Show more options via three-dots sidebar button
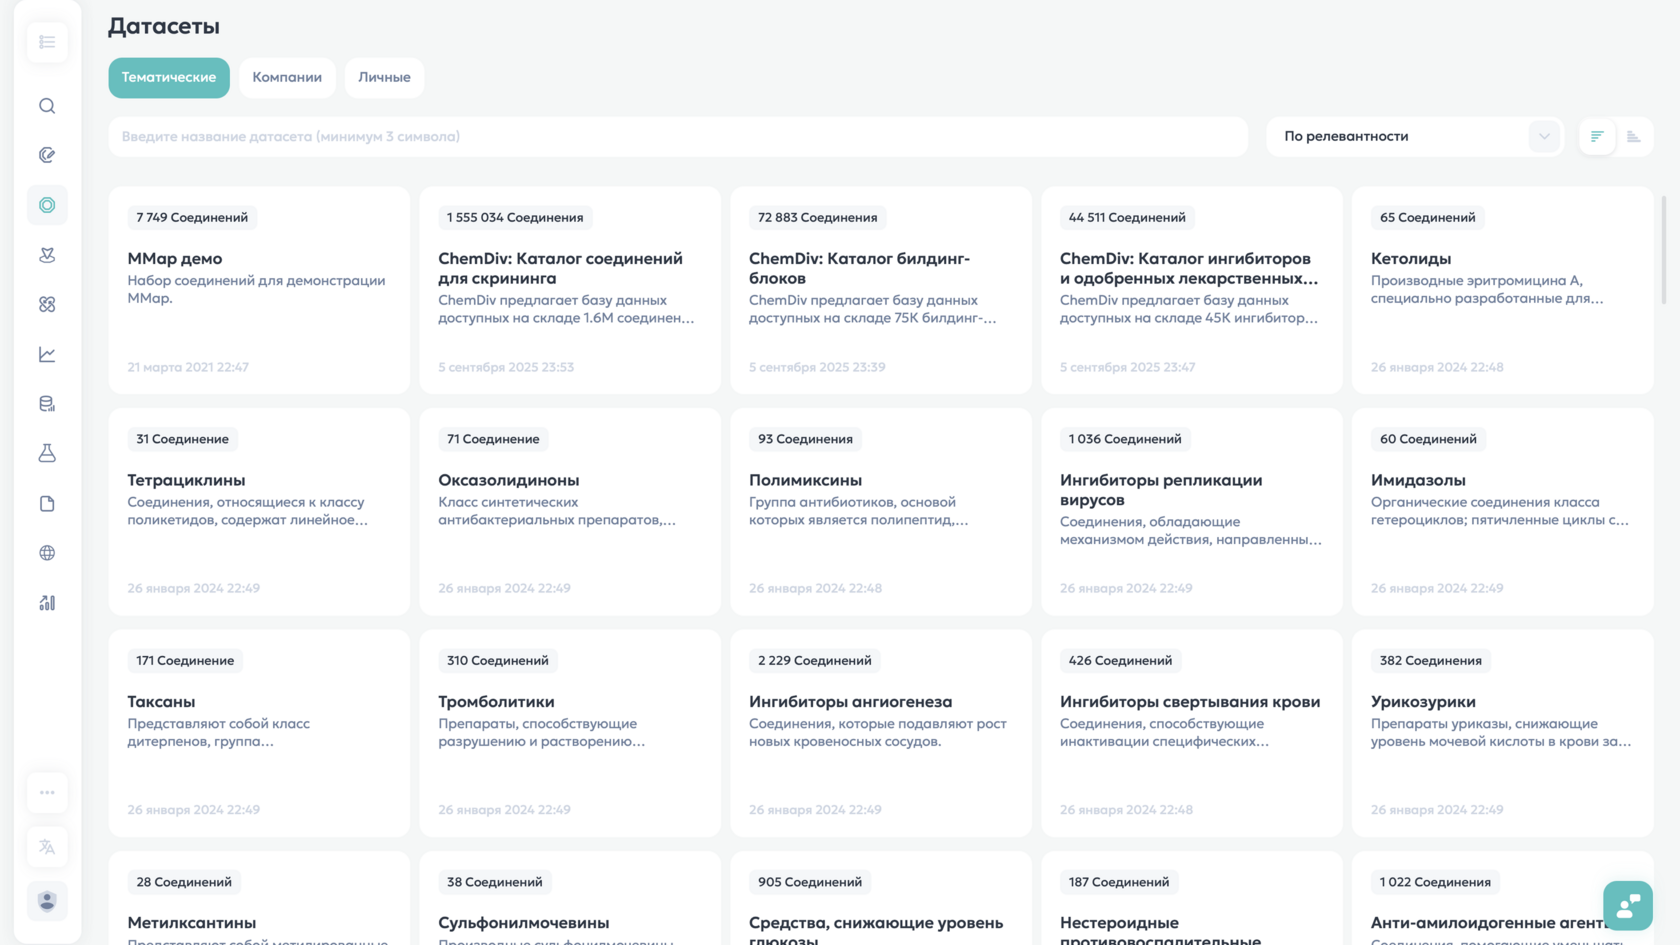This screenshot has height=945, width=1680. (47, 792)
